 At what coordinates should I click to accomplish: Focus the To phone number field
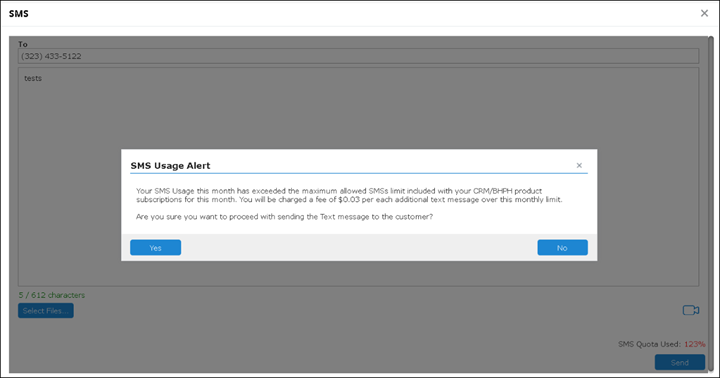[x=359, y=56]
